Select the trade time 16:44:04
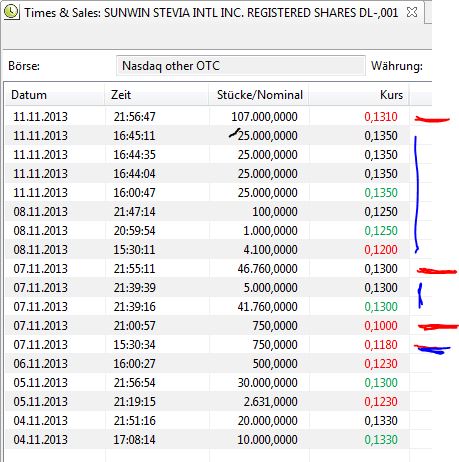This screenshot has width=459, height=462. click(x=134, y=174)
